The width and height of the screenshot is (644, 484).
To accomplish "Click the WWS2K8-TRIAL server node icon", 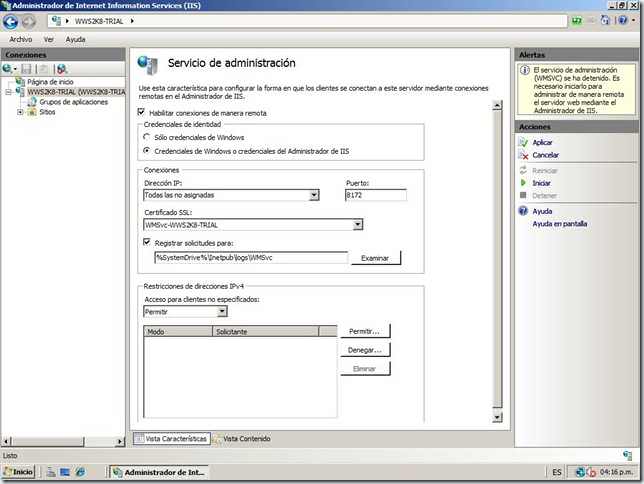I will [x=21, y=92].
